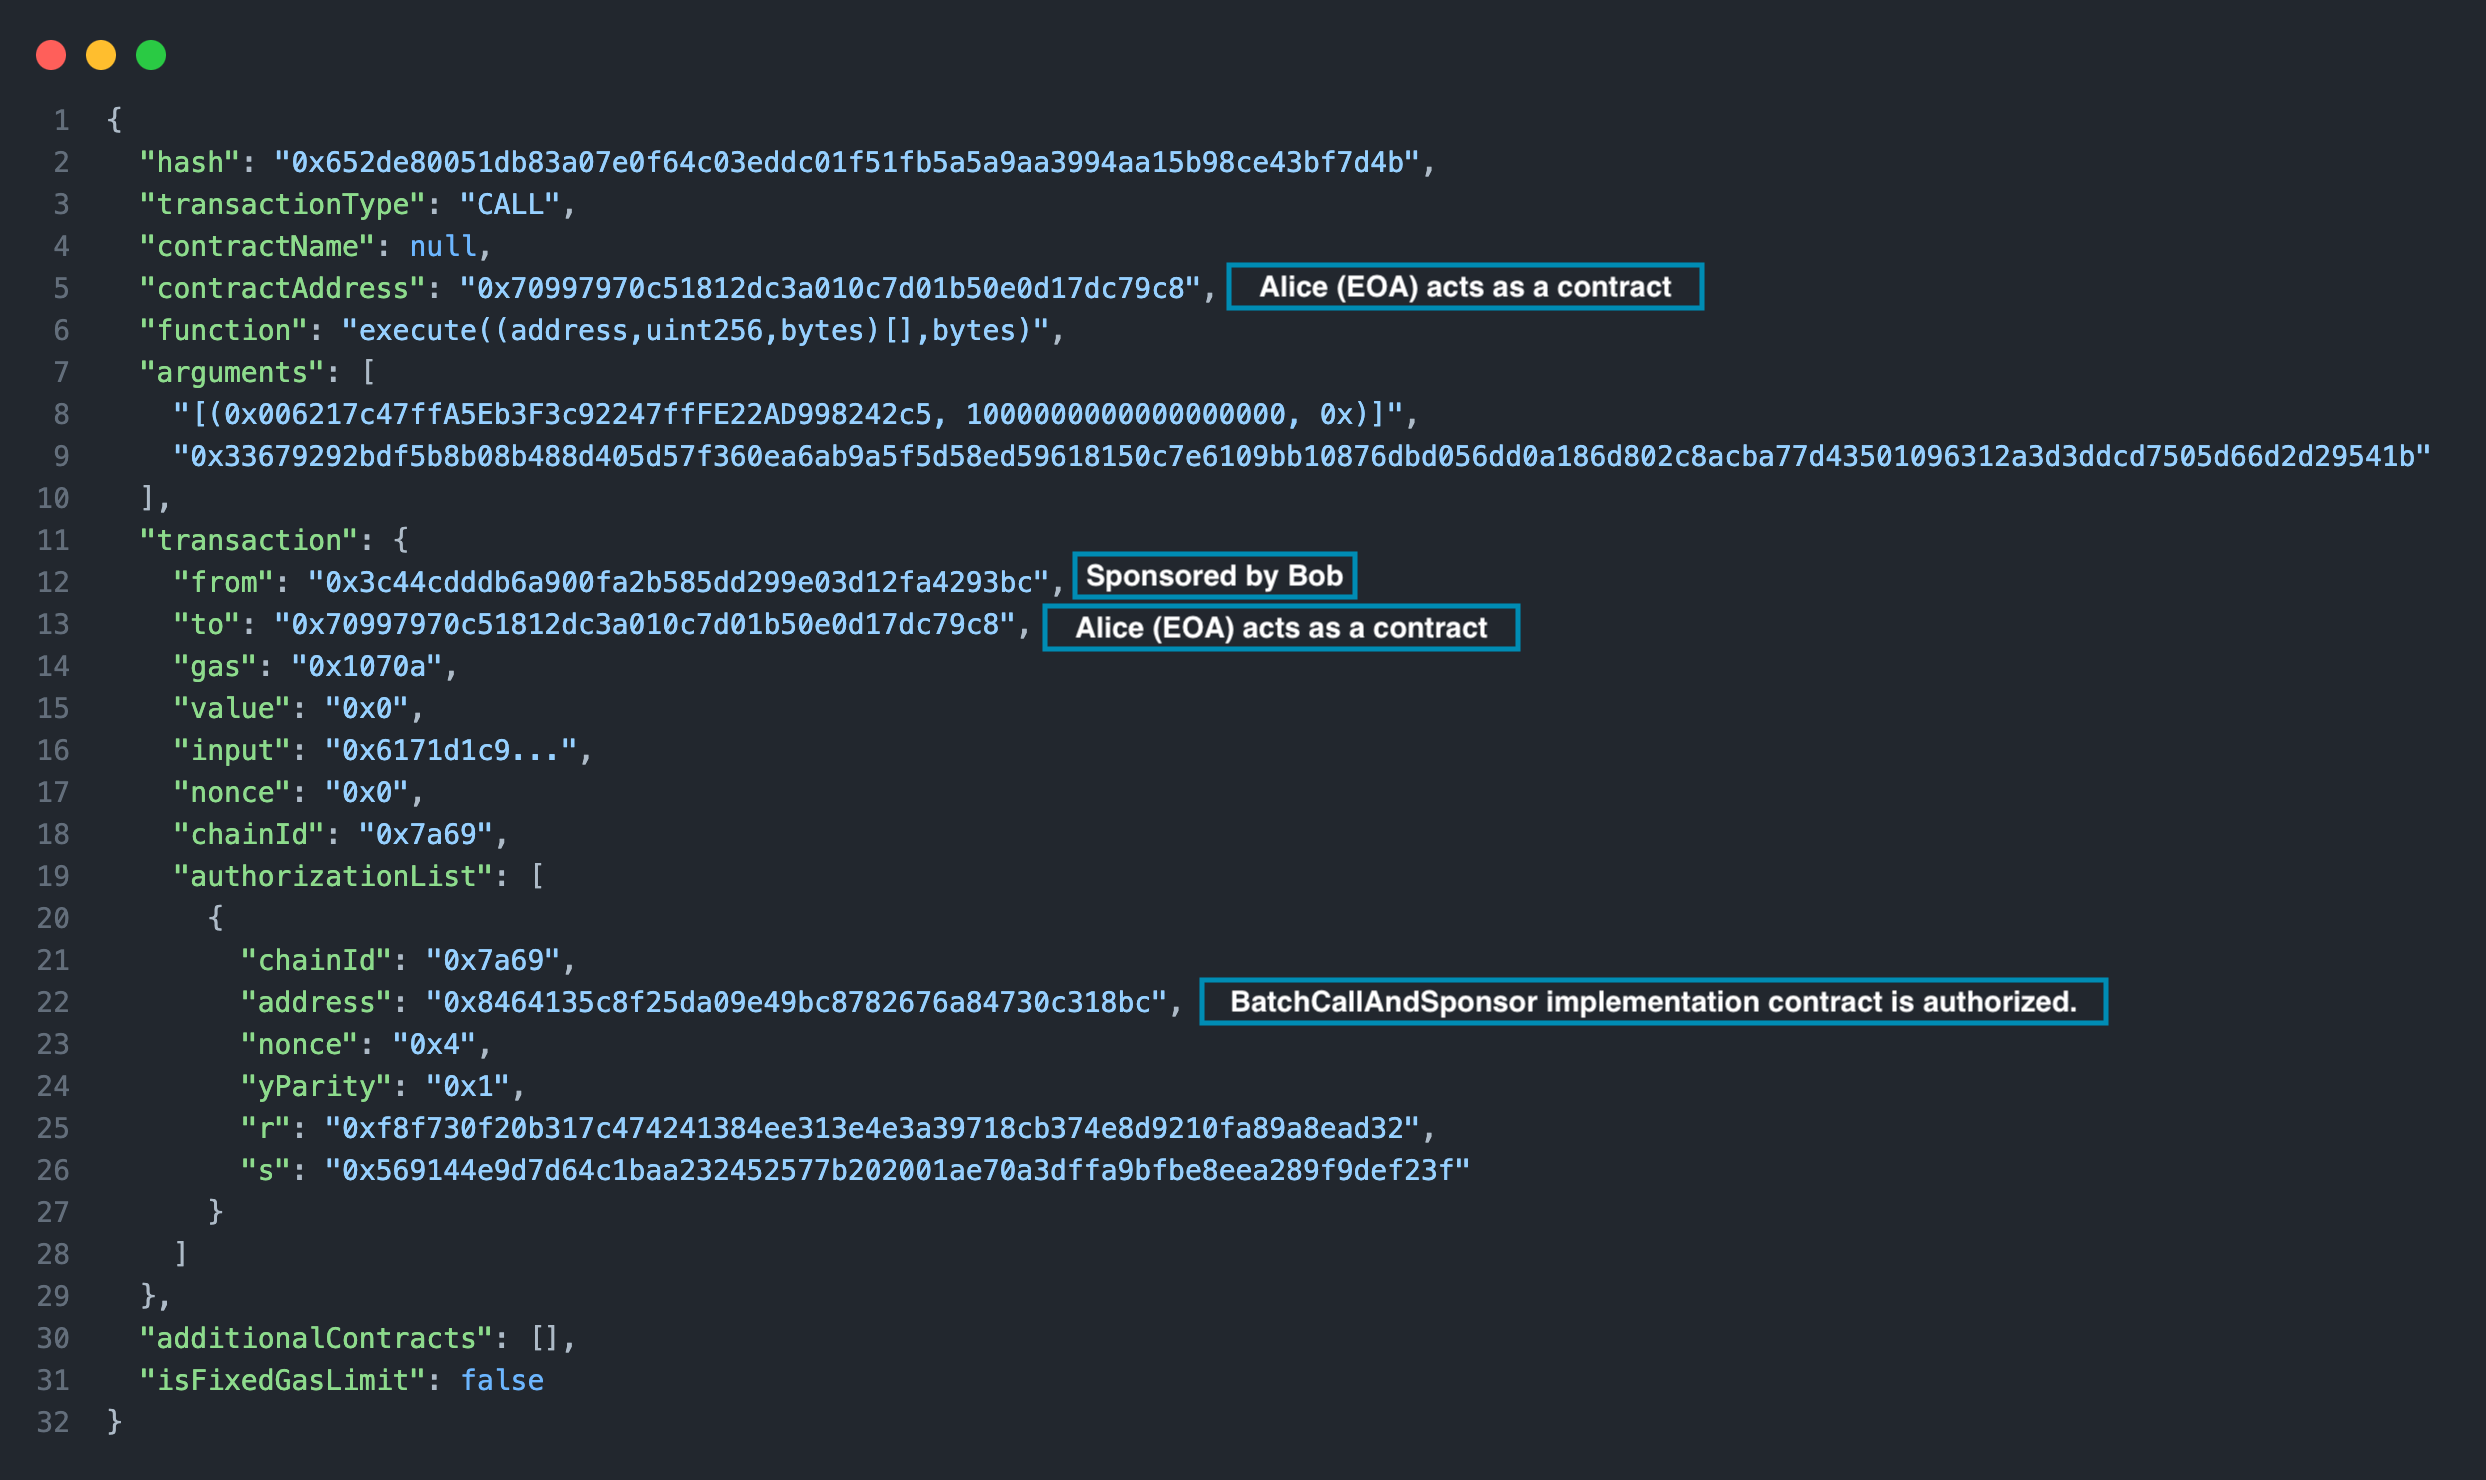The image size is (2486, 1480).
Task: Click the transaction hash value string
Action: point(847,163)
